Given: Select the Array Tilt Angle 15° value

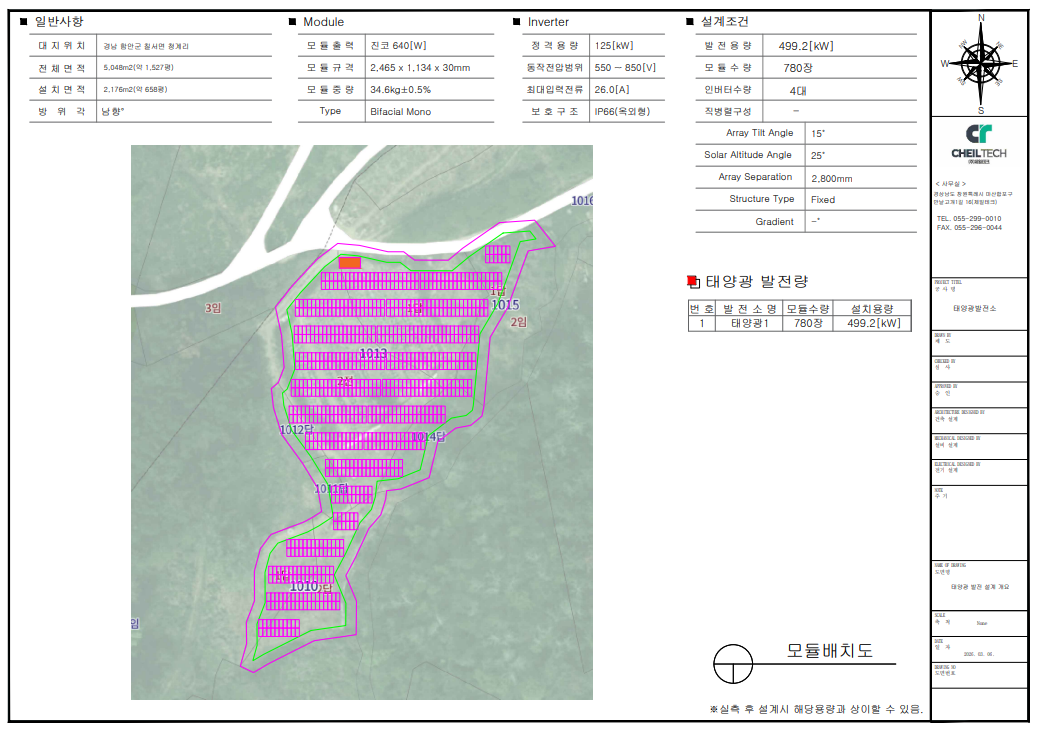Looking at the screenshot, I should point(817,133).
